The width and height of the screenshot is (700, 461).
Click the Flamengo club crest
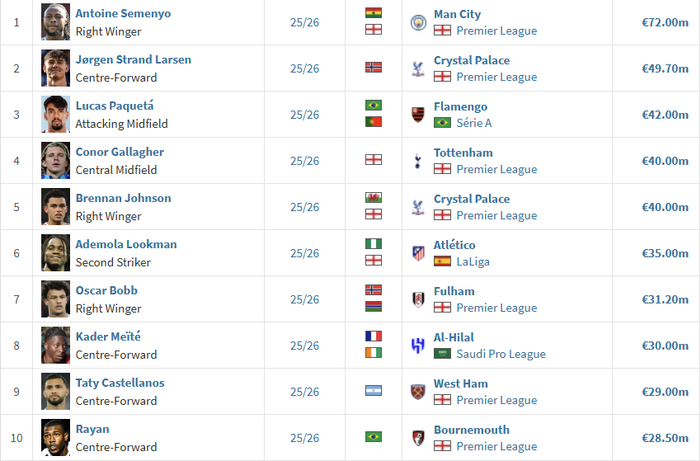pos(418,114)
